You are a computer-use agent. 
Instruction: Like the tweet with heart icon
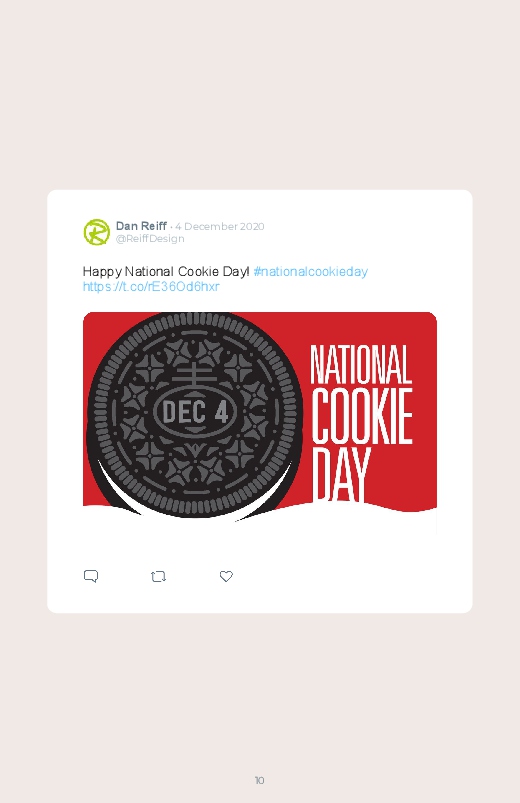coord(226,576)
